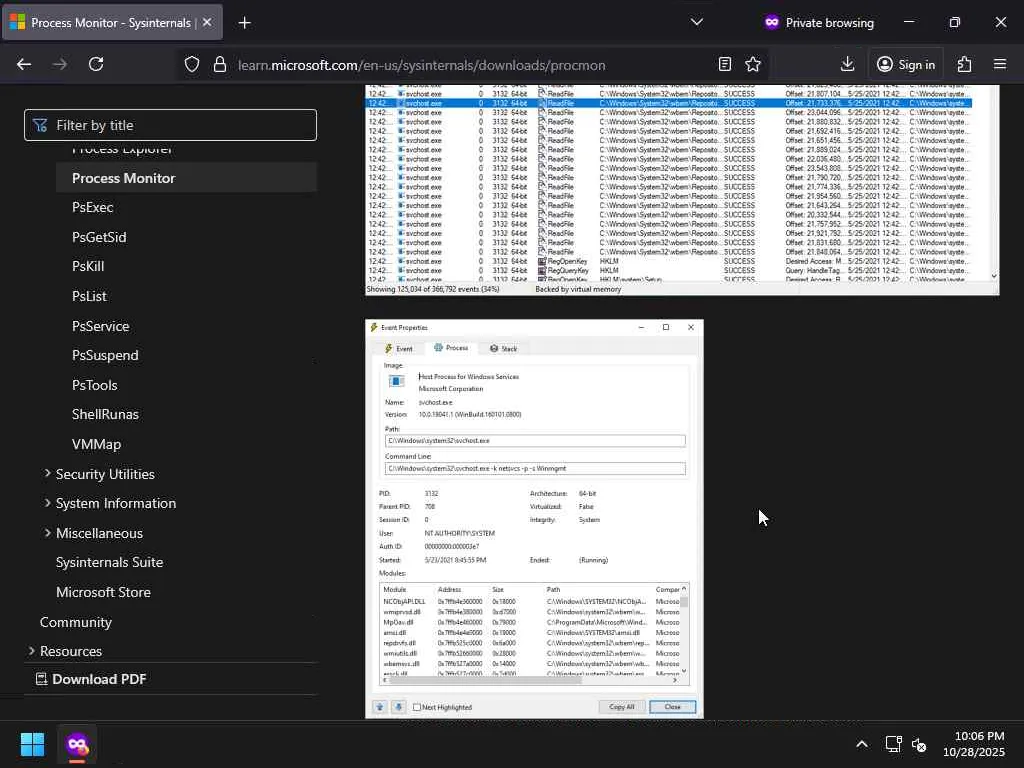Screen dimensions: 1024x768
Task: Click the Event Properties dialog screenshot
Action: point(534,519)
